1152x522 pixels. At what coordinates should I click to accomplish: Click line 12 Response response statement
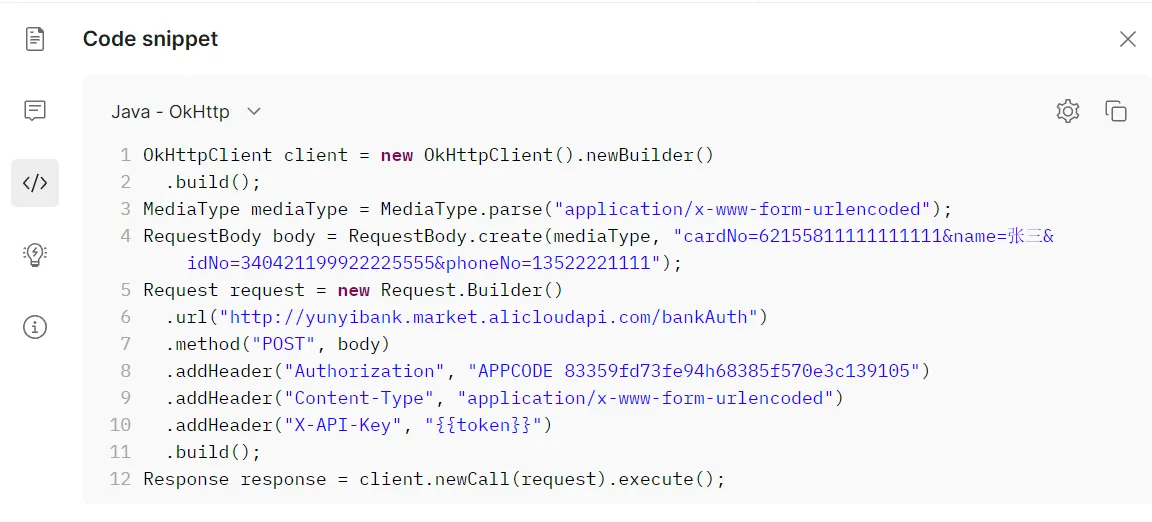[433, 479]
